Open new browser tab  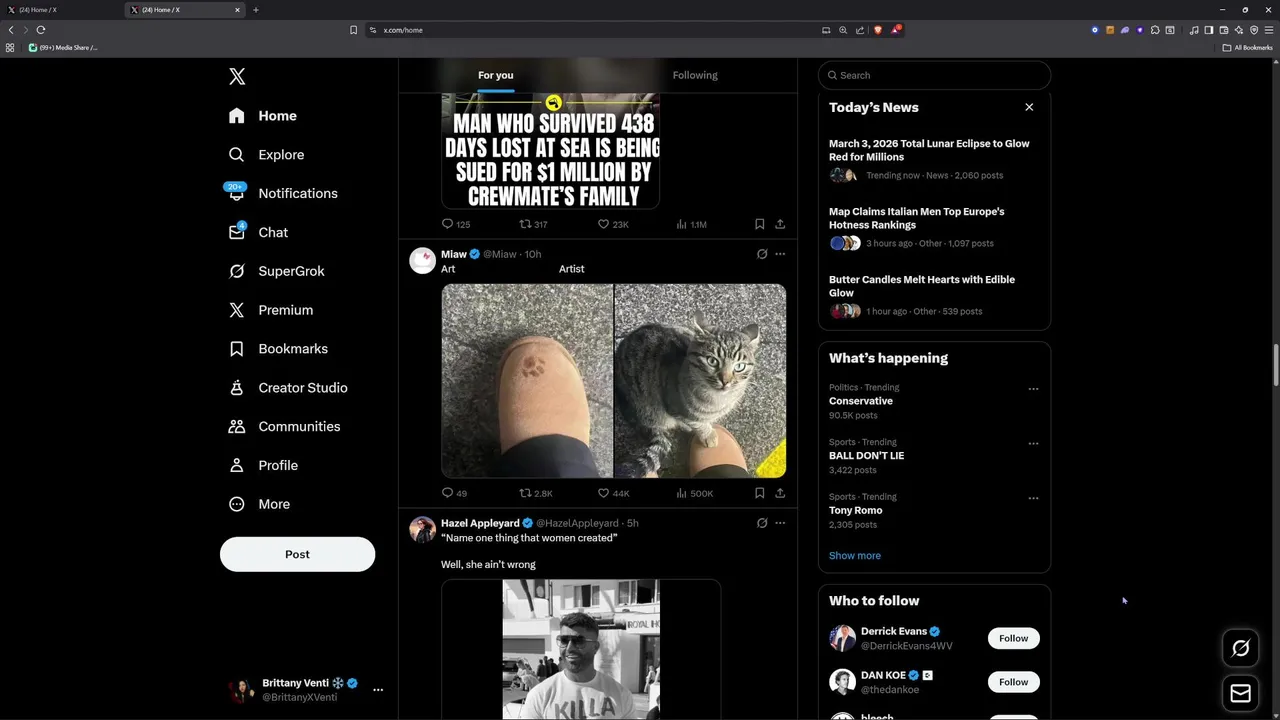[256, 10]
